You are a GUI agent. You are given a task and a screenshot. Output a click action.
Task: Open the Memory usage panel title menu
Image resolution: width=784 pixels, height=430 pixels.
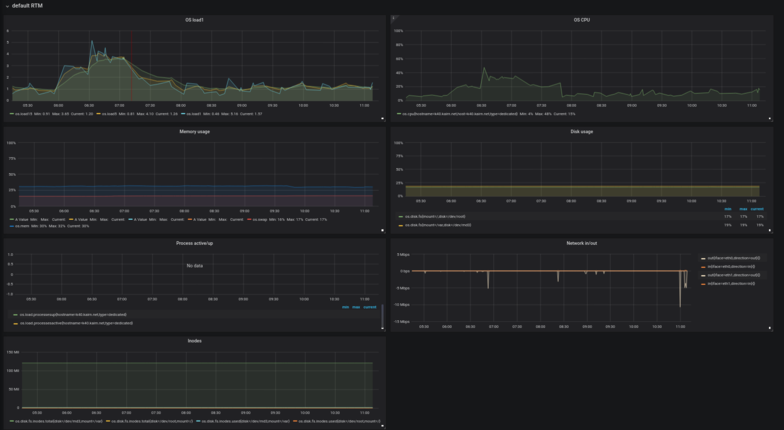click(194, 132)
